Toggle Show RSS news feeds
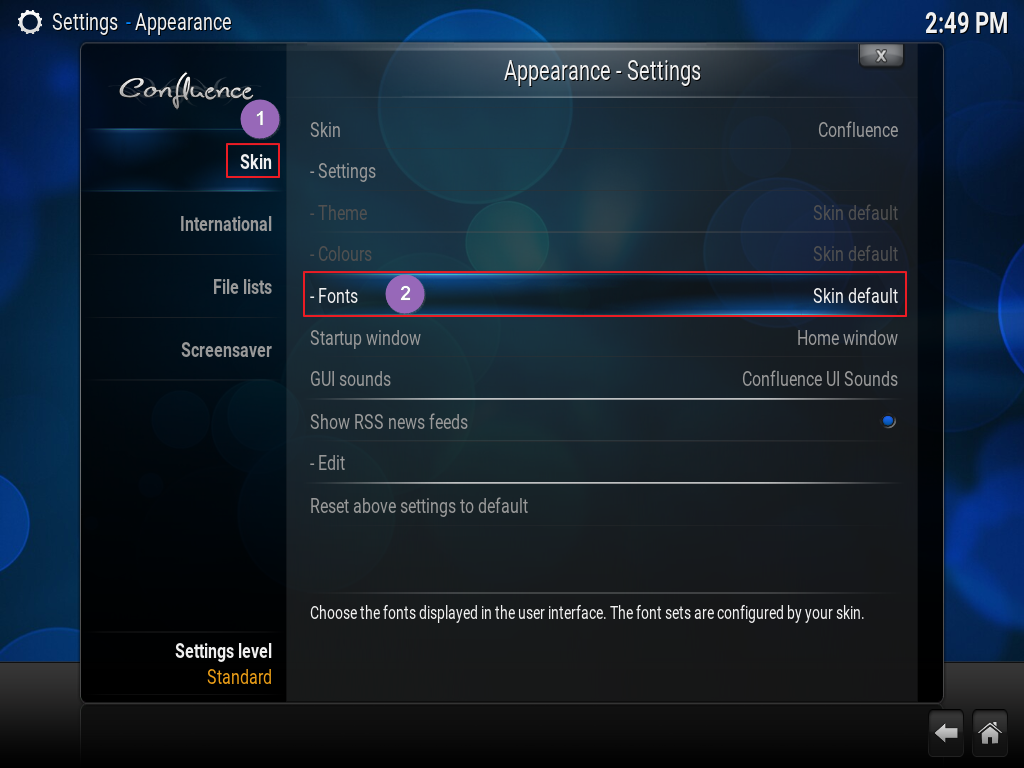This screenshot has height=768, width=1024. point(605,422)
